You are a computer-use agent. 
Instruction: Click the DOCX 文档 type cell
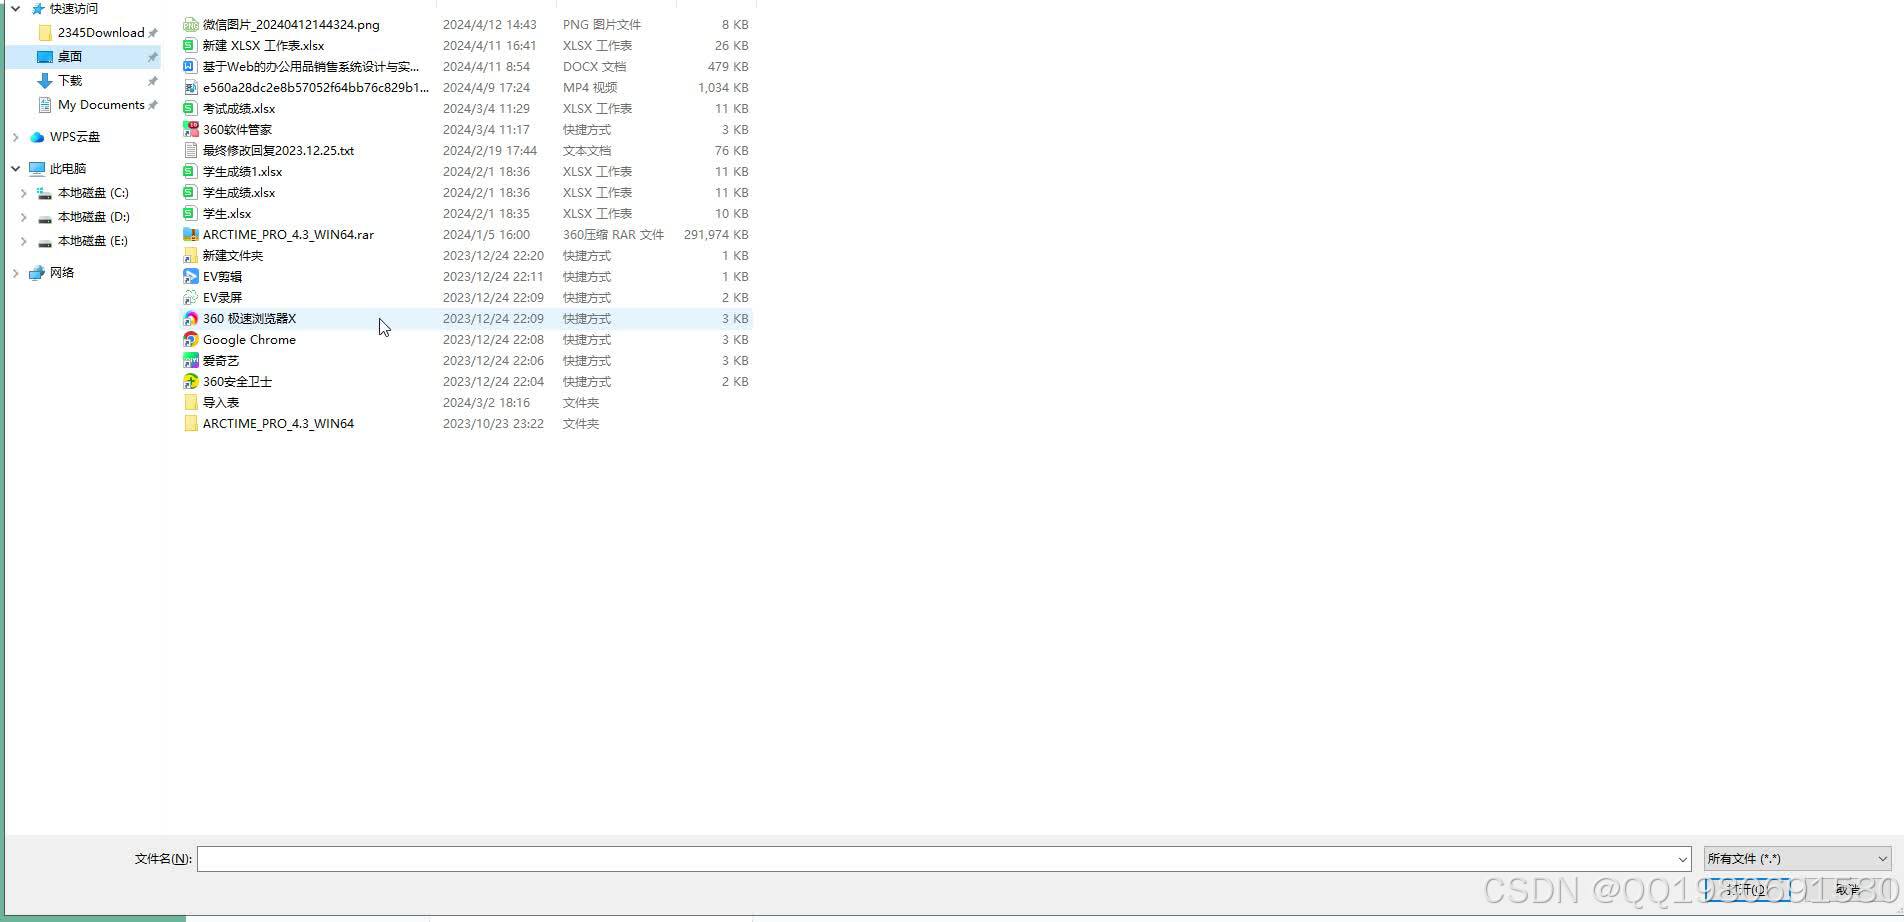594,66
